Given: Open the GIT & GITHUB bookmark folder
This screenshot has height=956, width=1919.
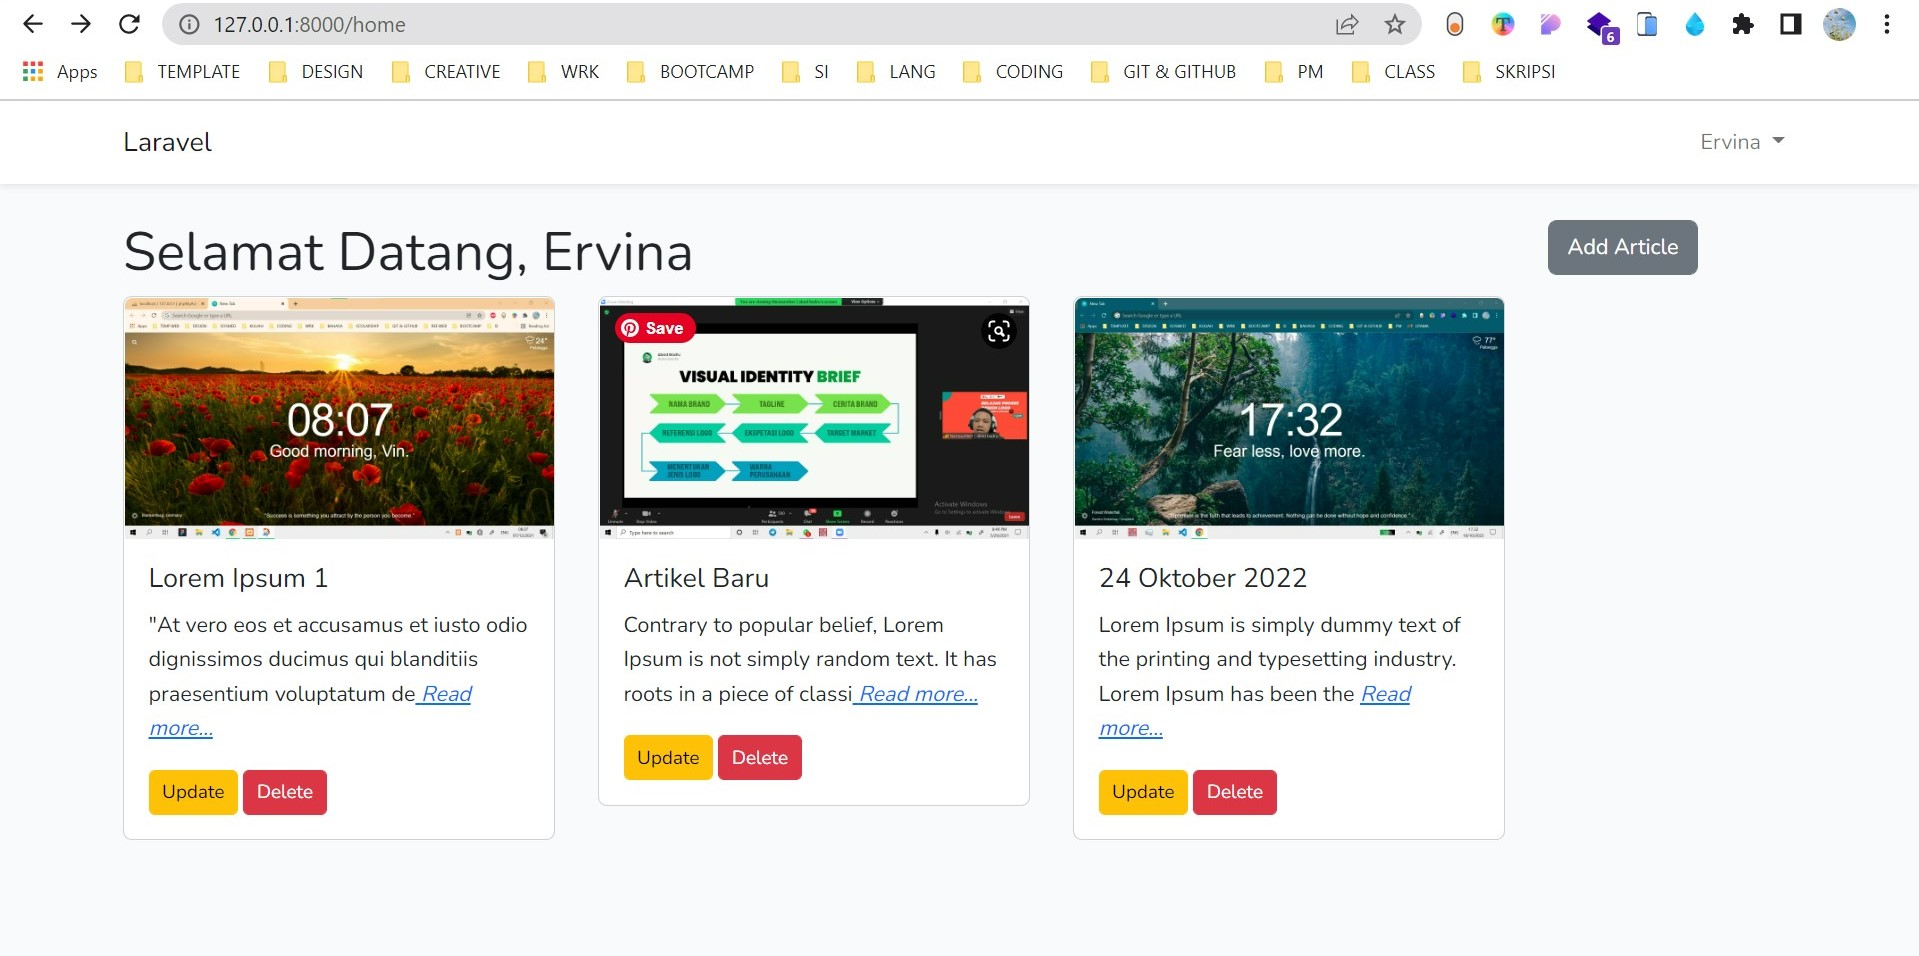Looking at the screenshot, I should coord(1163,72).
